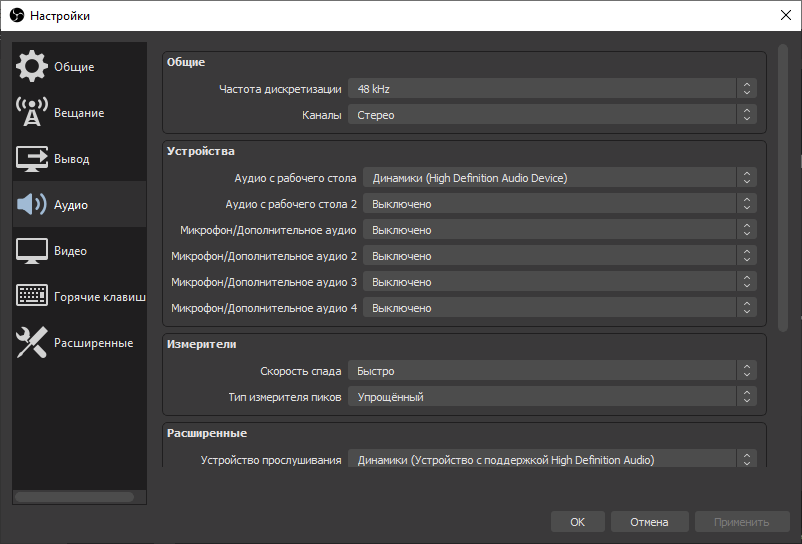Open Видео settings via monitor icon
802x544 pixels.
click(x=32, y=251)
